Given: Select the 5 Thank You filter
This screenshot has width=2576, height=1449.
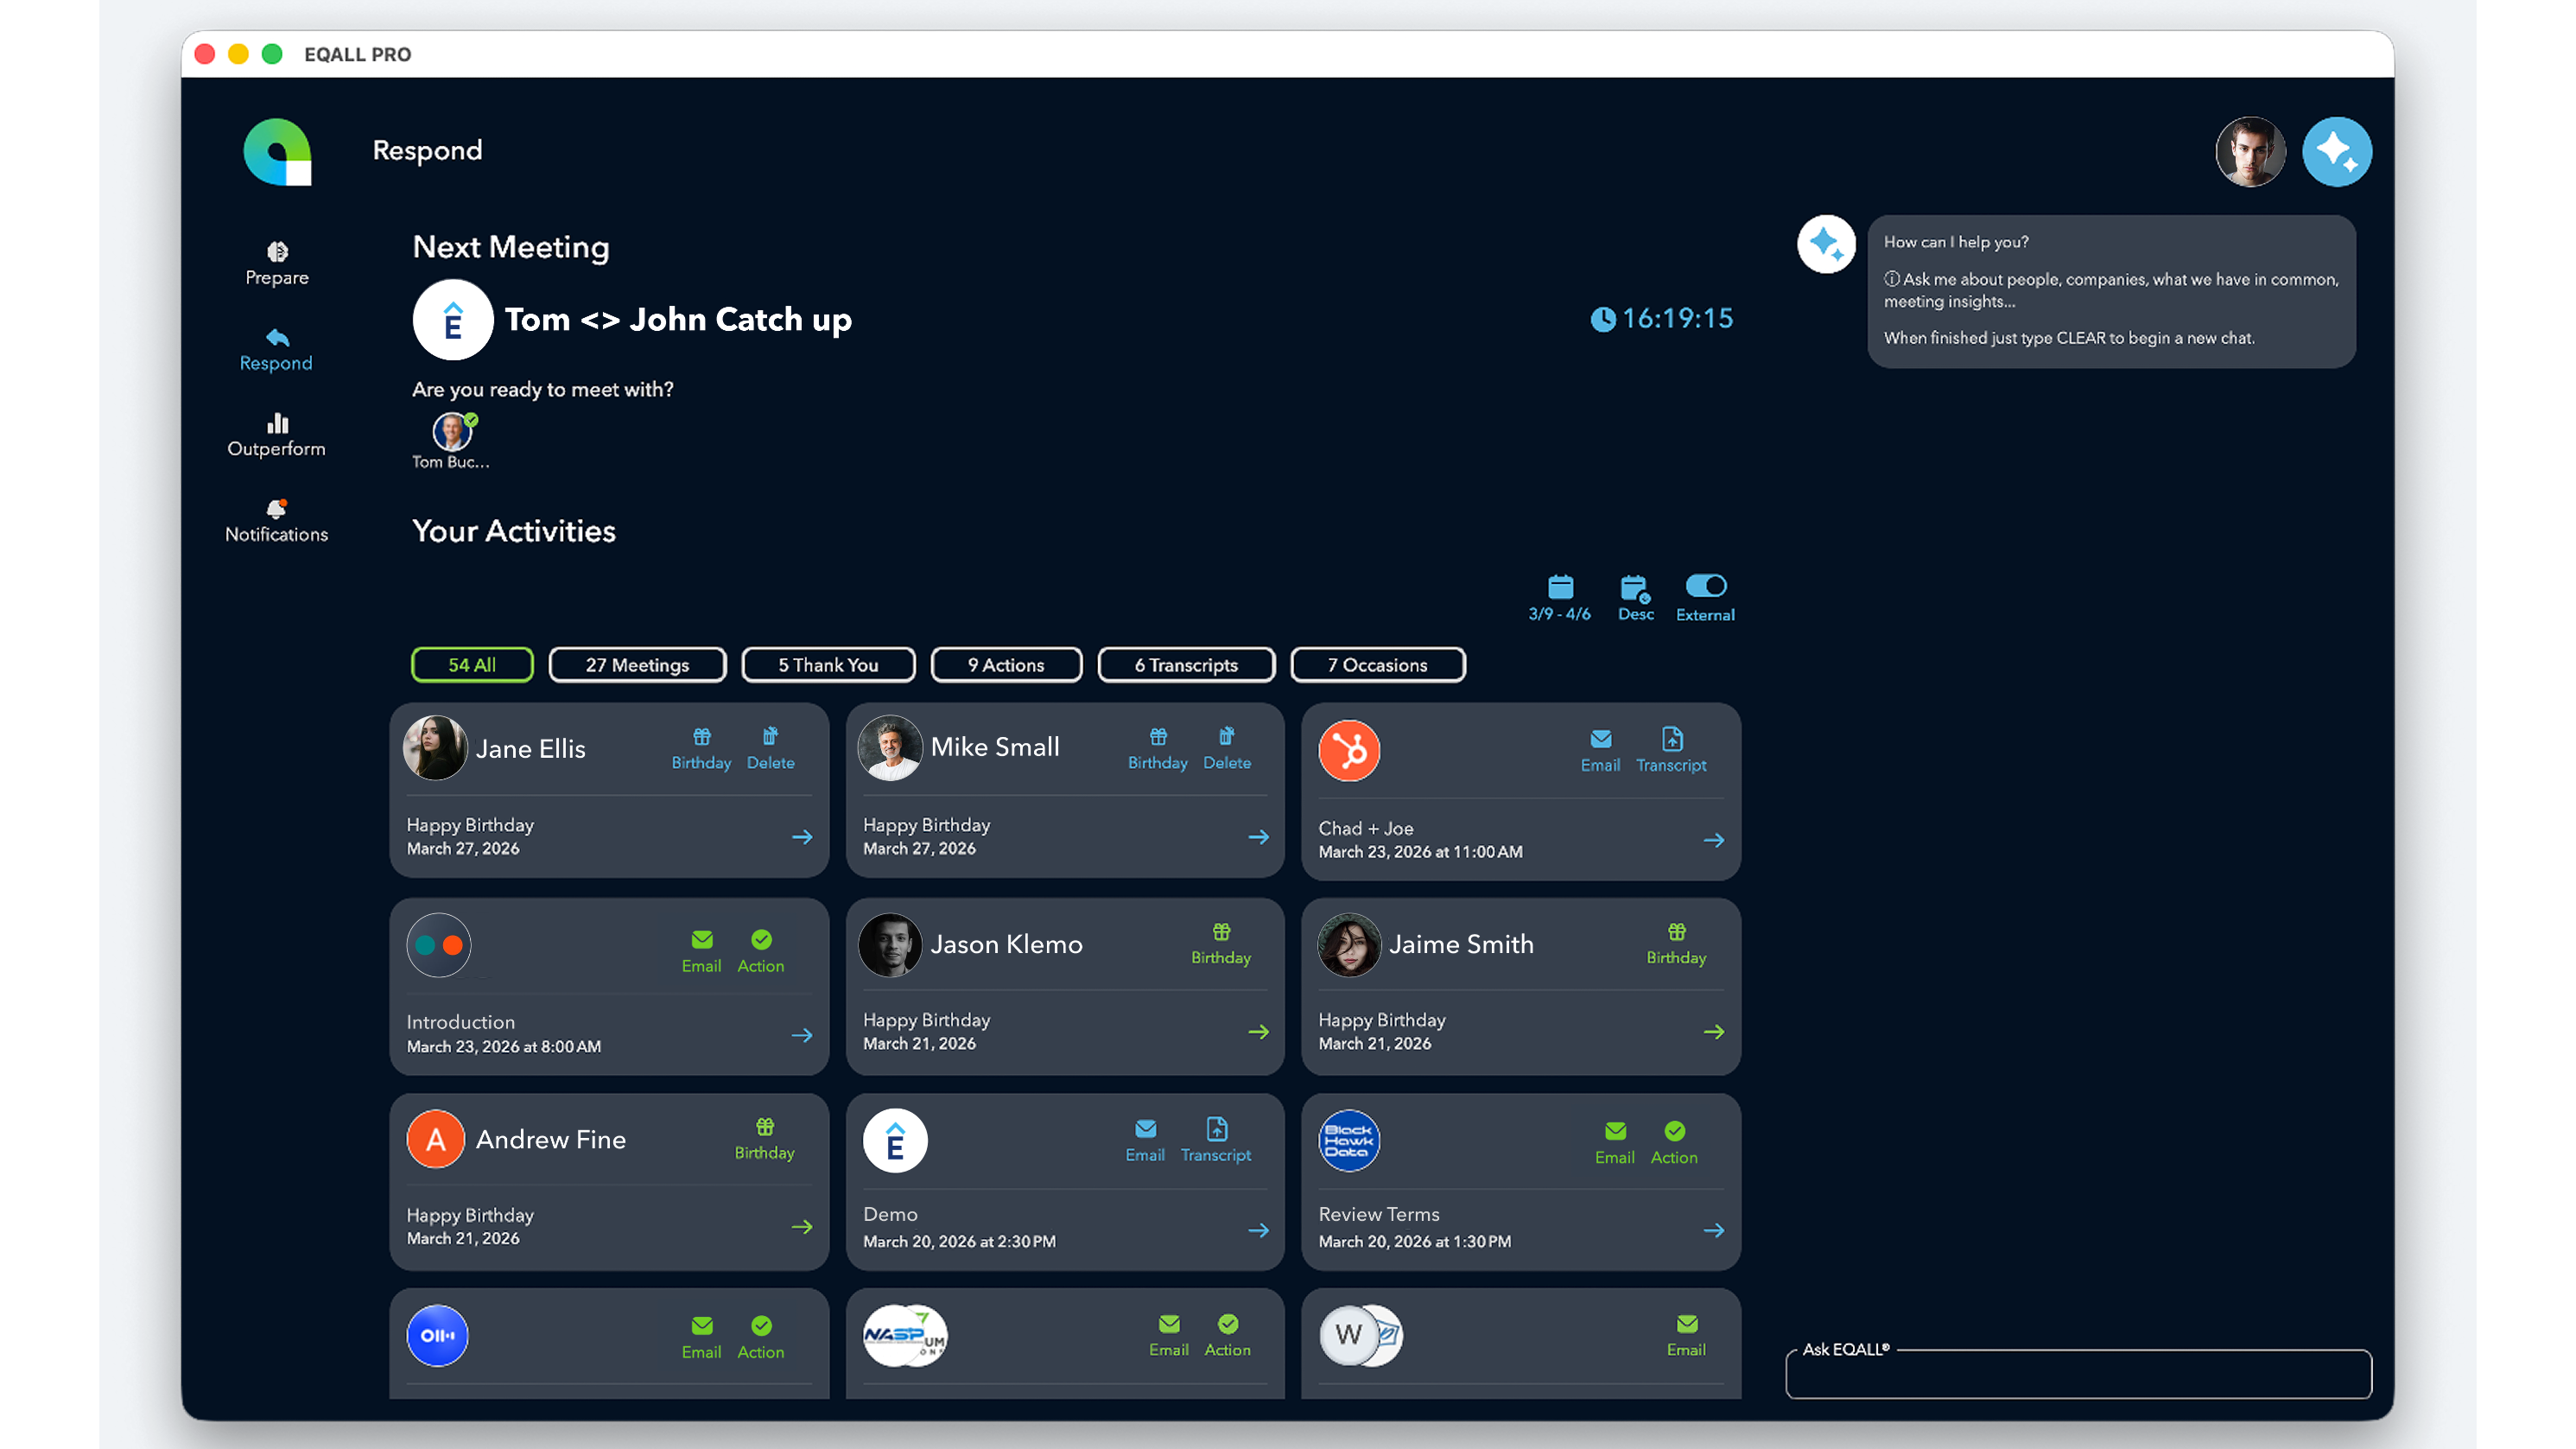Looking at the screenshot, I should 828,665.
